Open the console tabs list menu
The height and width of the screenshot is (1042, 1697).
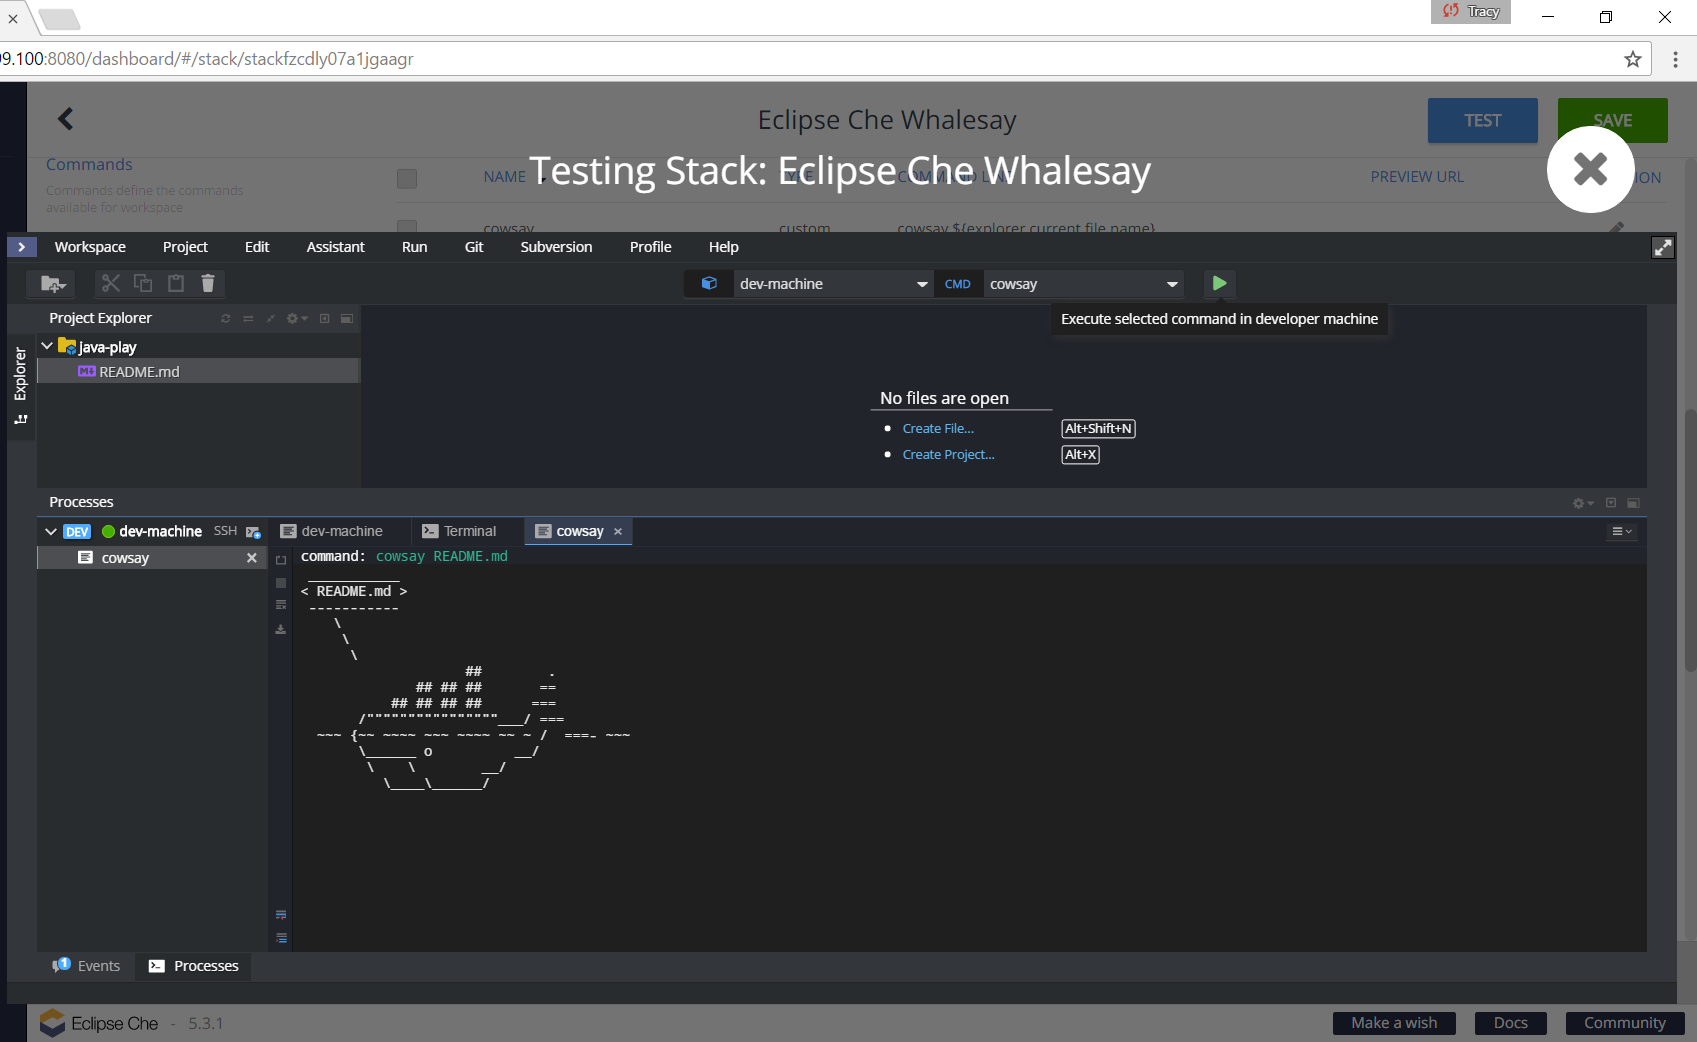(1622, 531)
